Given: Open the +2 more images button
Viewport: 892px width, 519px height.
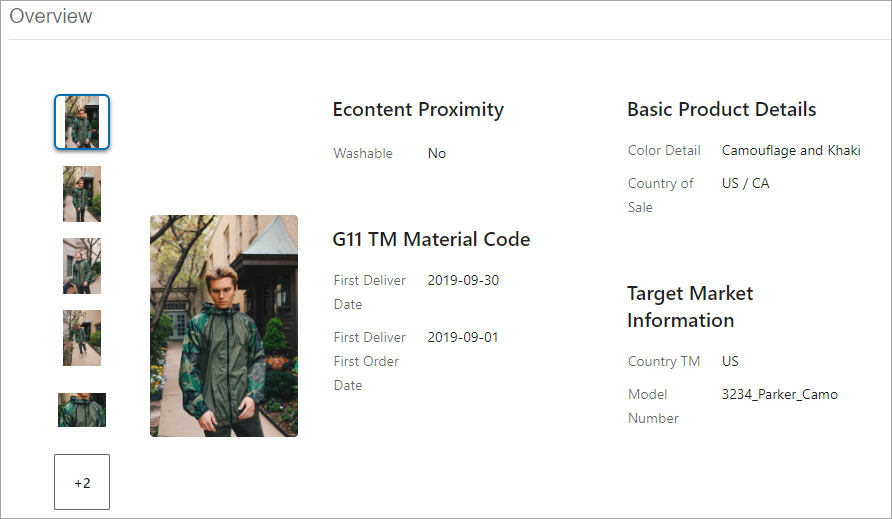Looking at the screenshot, I should click(82, 482).
